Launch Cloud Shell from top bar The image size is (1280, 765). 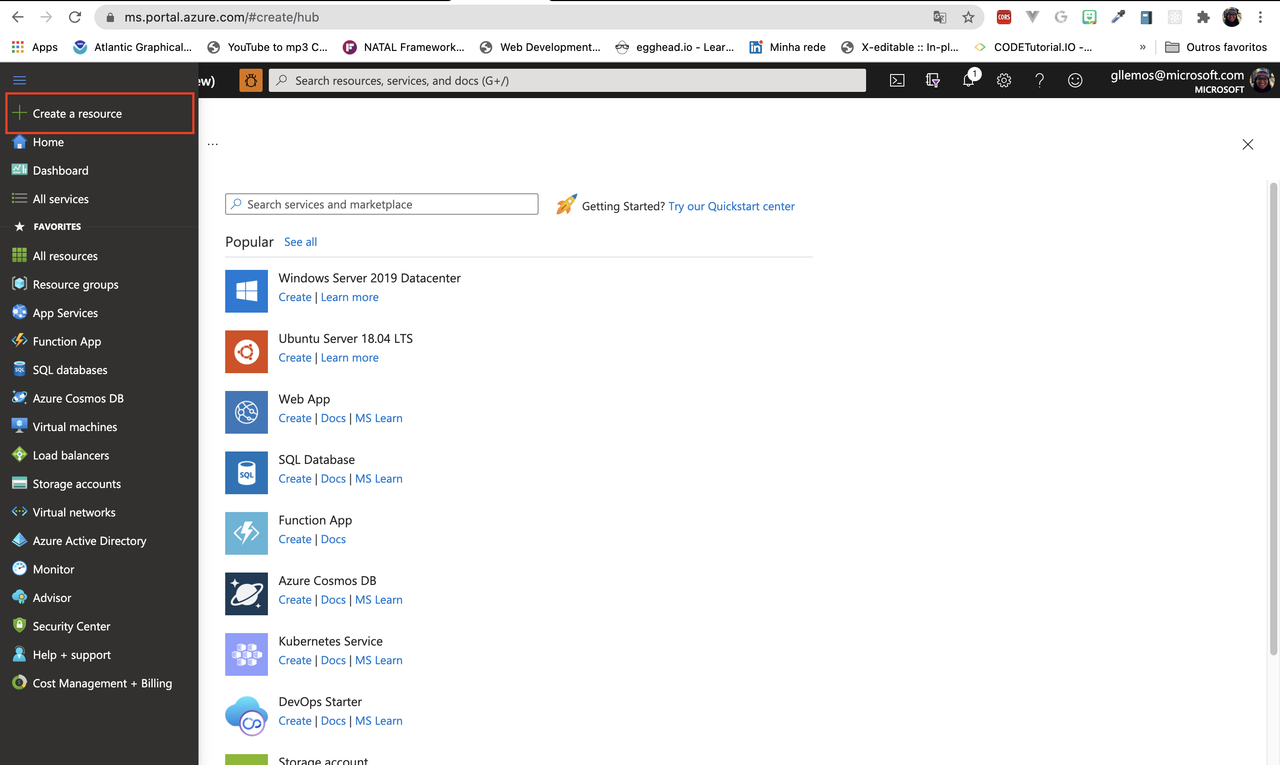coord(897,80)
